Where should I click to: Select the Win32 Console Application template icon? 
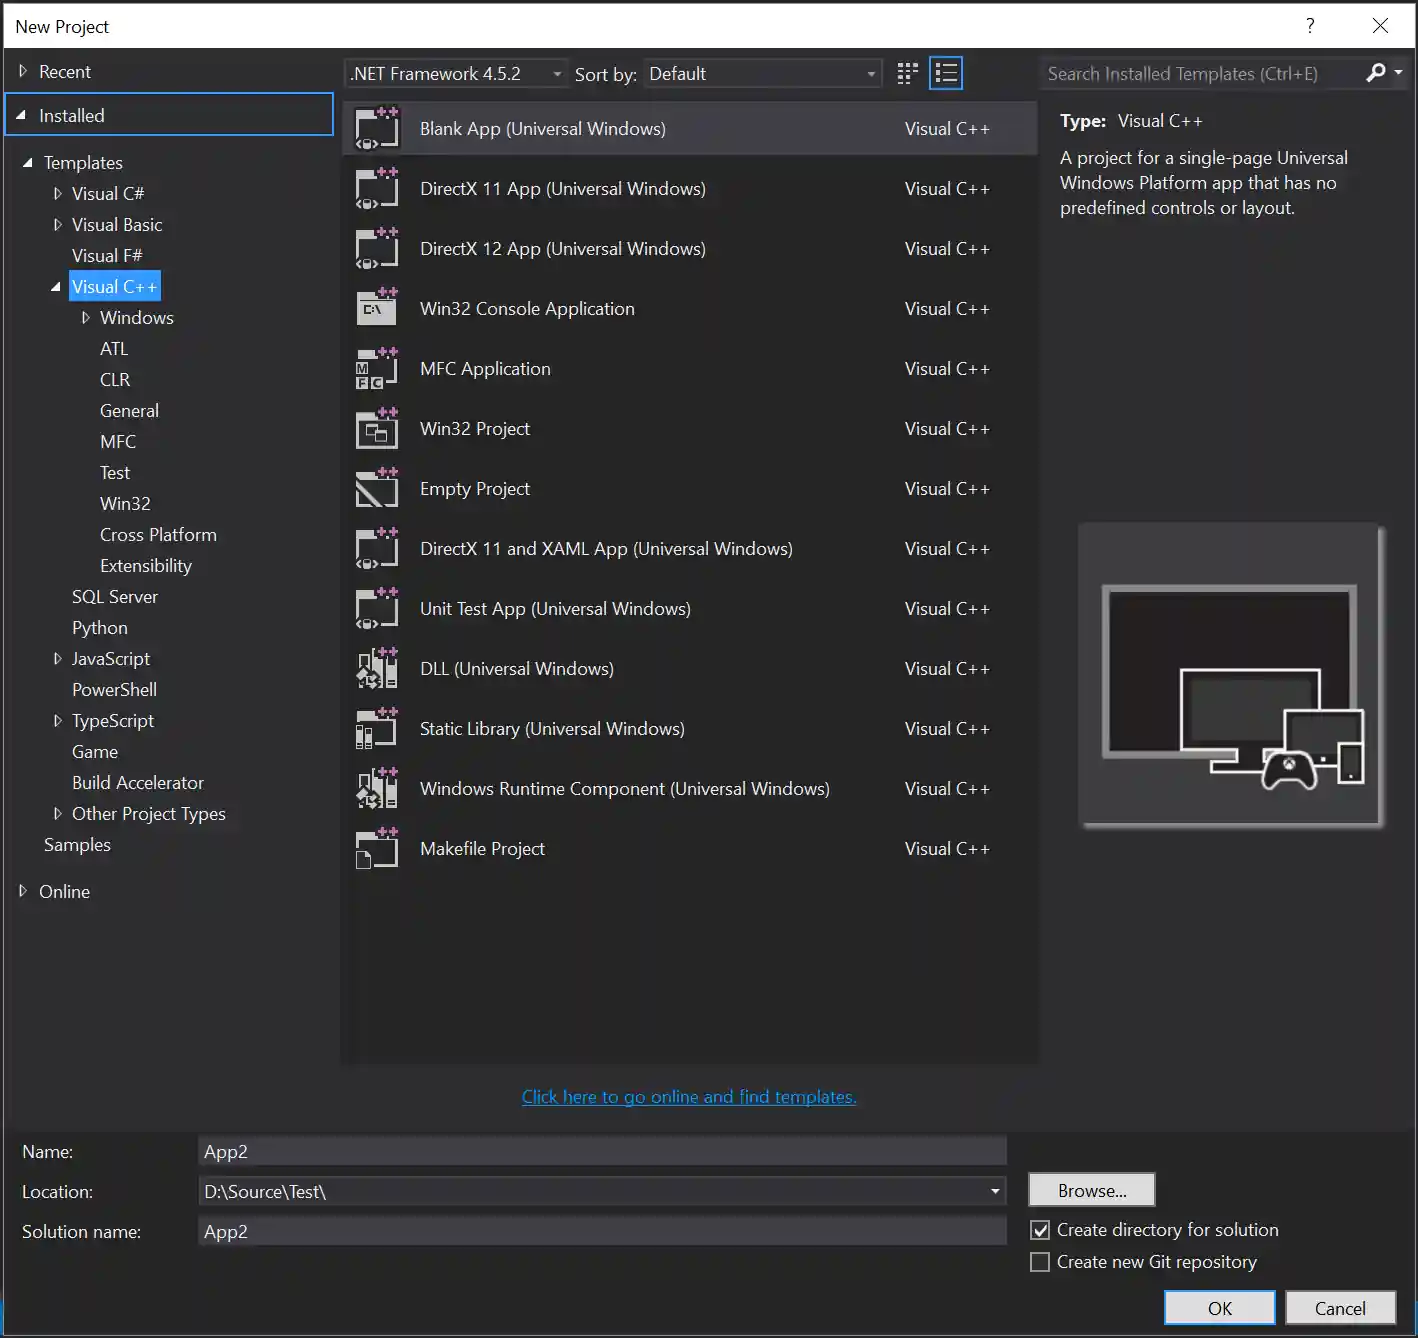[376, 308]
